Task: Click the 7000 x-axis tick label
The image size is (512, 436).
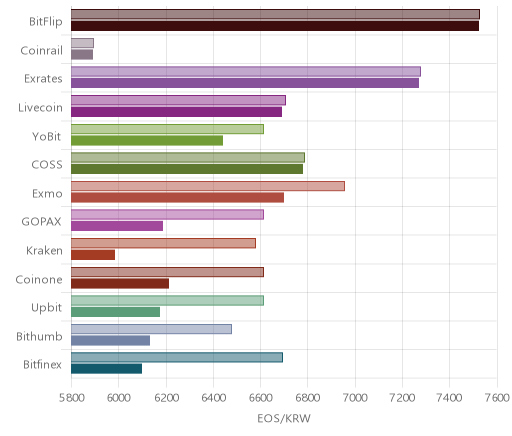Action: click(x=355, y=398)
